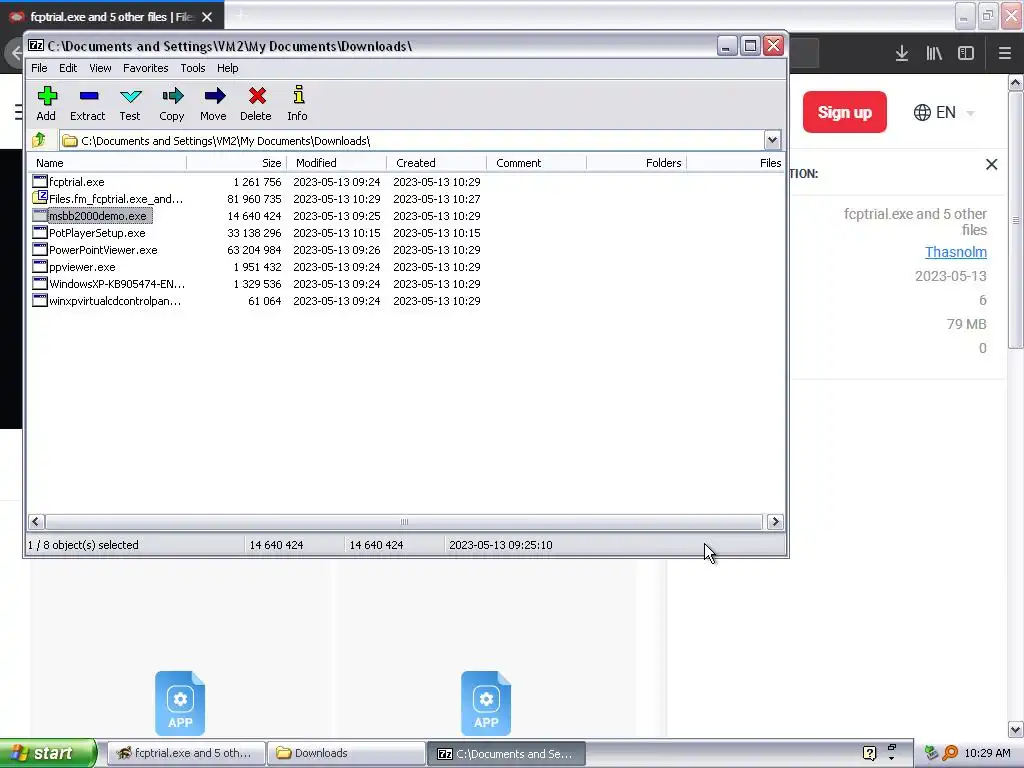Screen dimensions: 1024x768
Task: Close the file information panel on the webpage
Action: (x=991, y=165)
